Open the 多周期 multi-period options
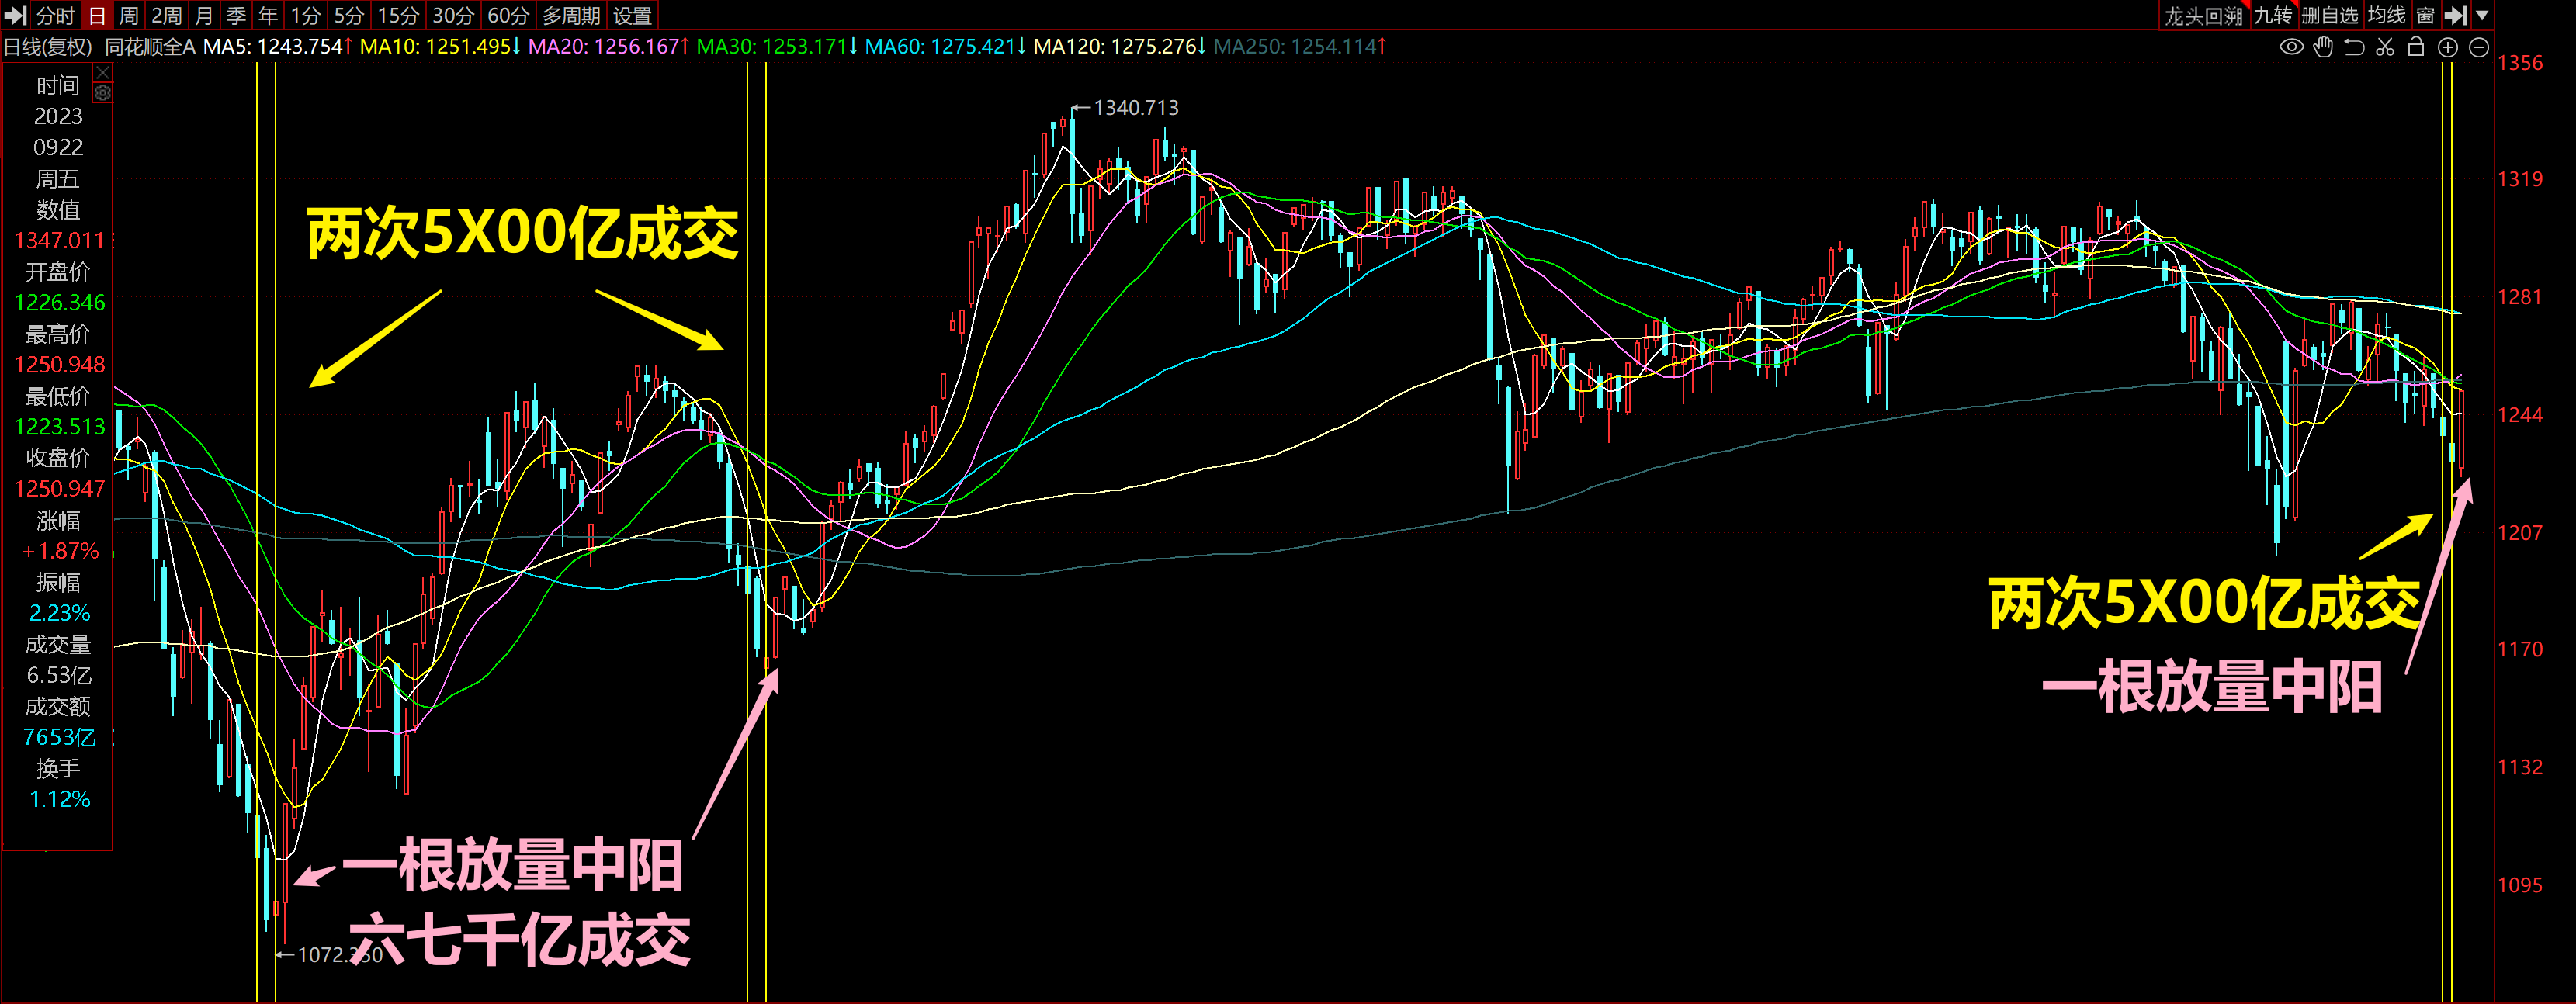Image resolution: width=2576 pixels, height=1004 pixels. (x=571, y=15)
